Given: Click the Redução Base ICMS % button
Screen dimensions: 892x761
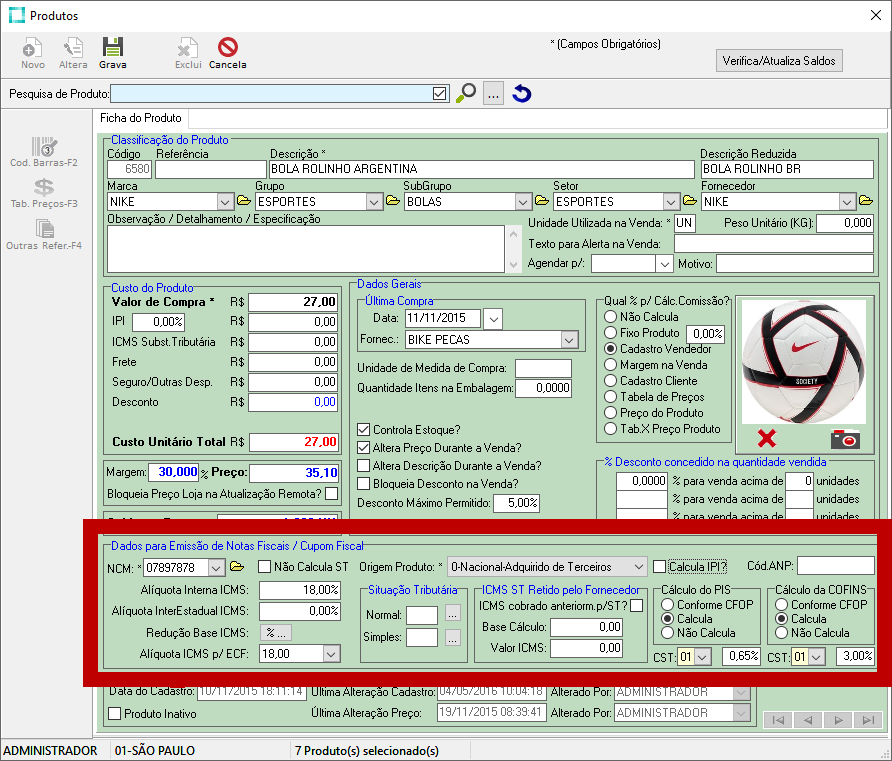Looking at the screenshot, I should point(274,632).
